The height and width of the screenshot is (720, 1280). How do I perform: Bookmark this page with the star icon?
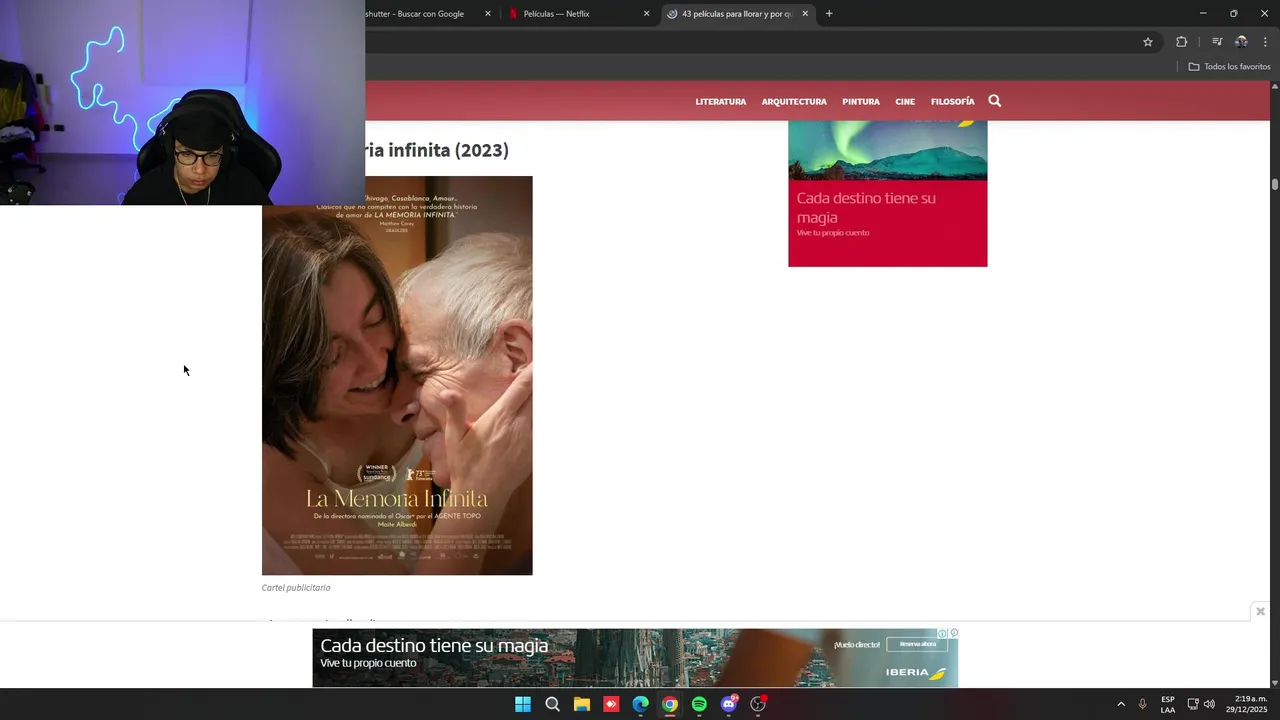coord(1148,42)
